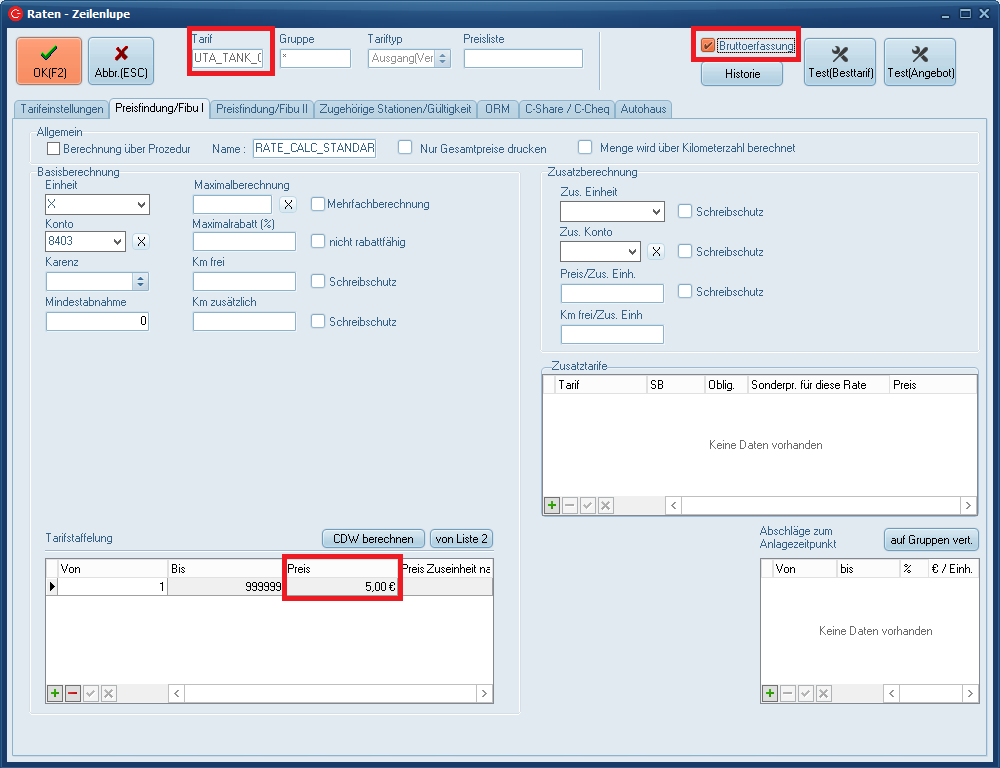Screen dimensions: 1000x768
Task: Switch to the Tarifeinstellungen tab
Action: 60,109
